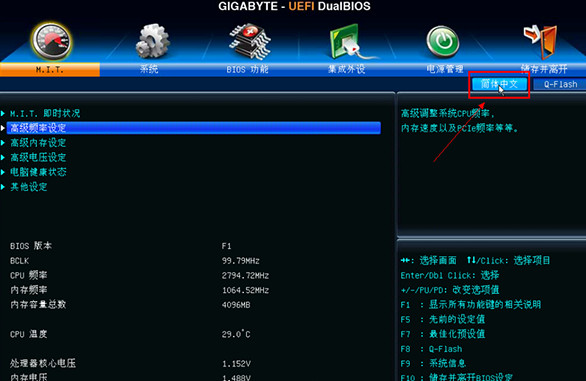Open 其他设定 submenu

(29, 187)
